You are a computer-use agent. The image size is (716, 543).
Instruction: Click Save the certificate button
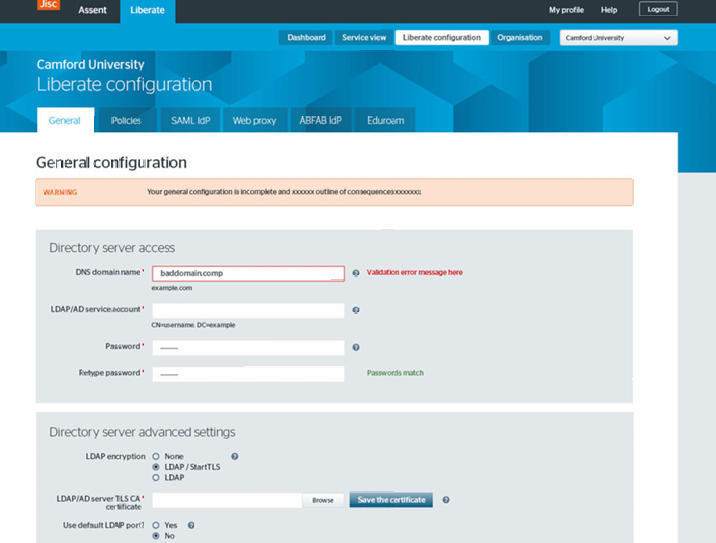391,500
